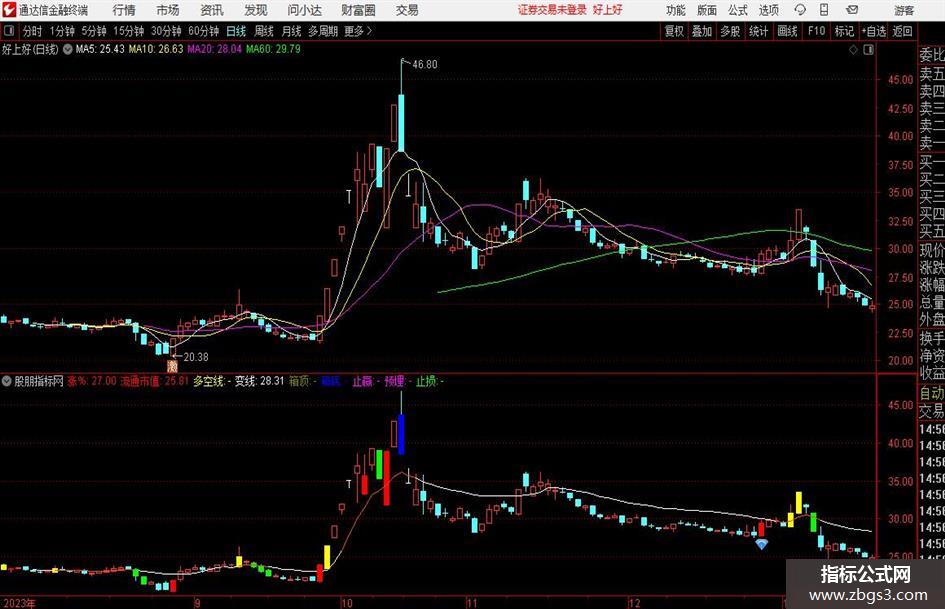945x609 pixels.
Task: Open the 资讯 menu
Action: coord(212,10)
